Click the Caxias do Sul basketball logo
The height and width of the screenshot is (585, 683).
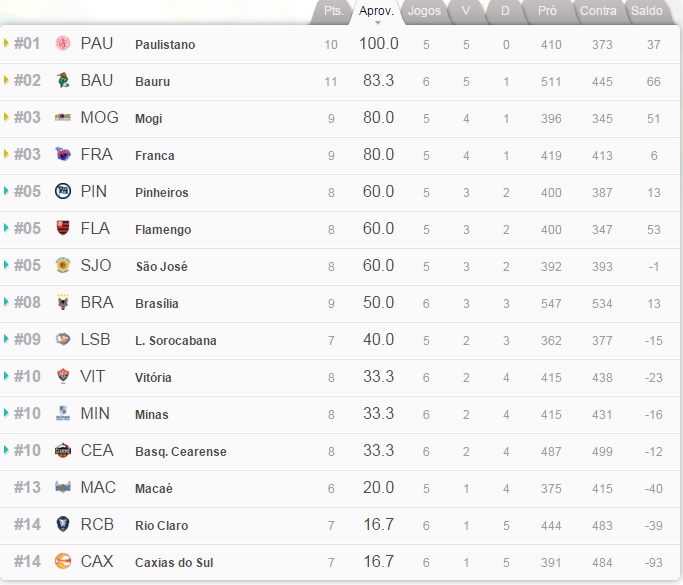pos(63,562)
